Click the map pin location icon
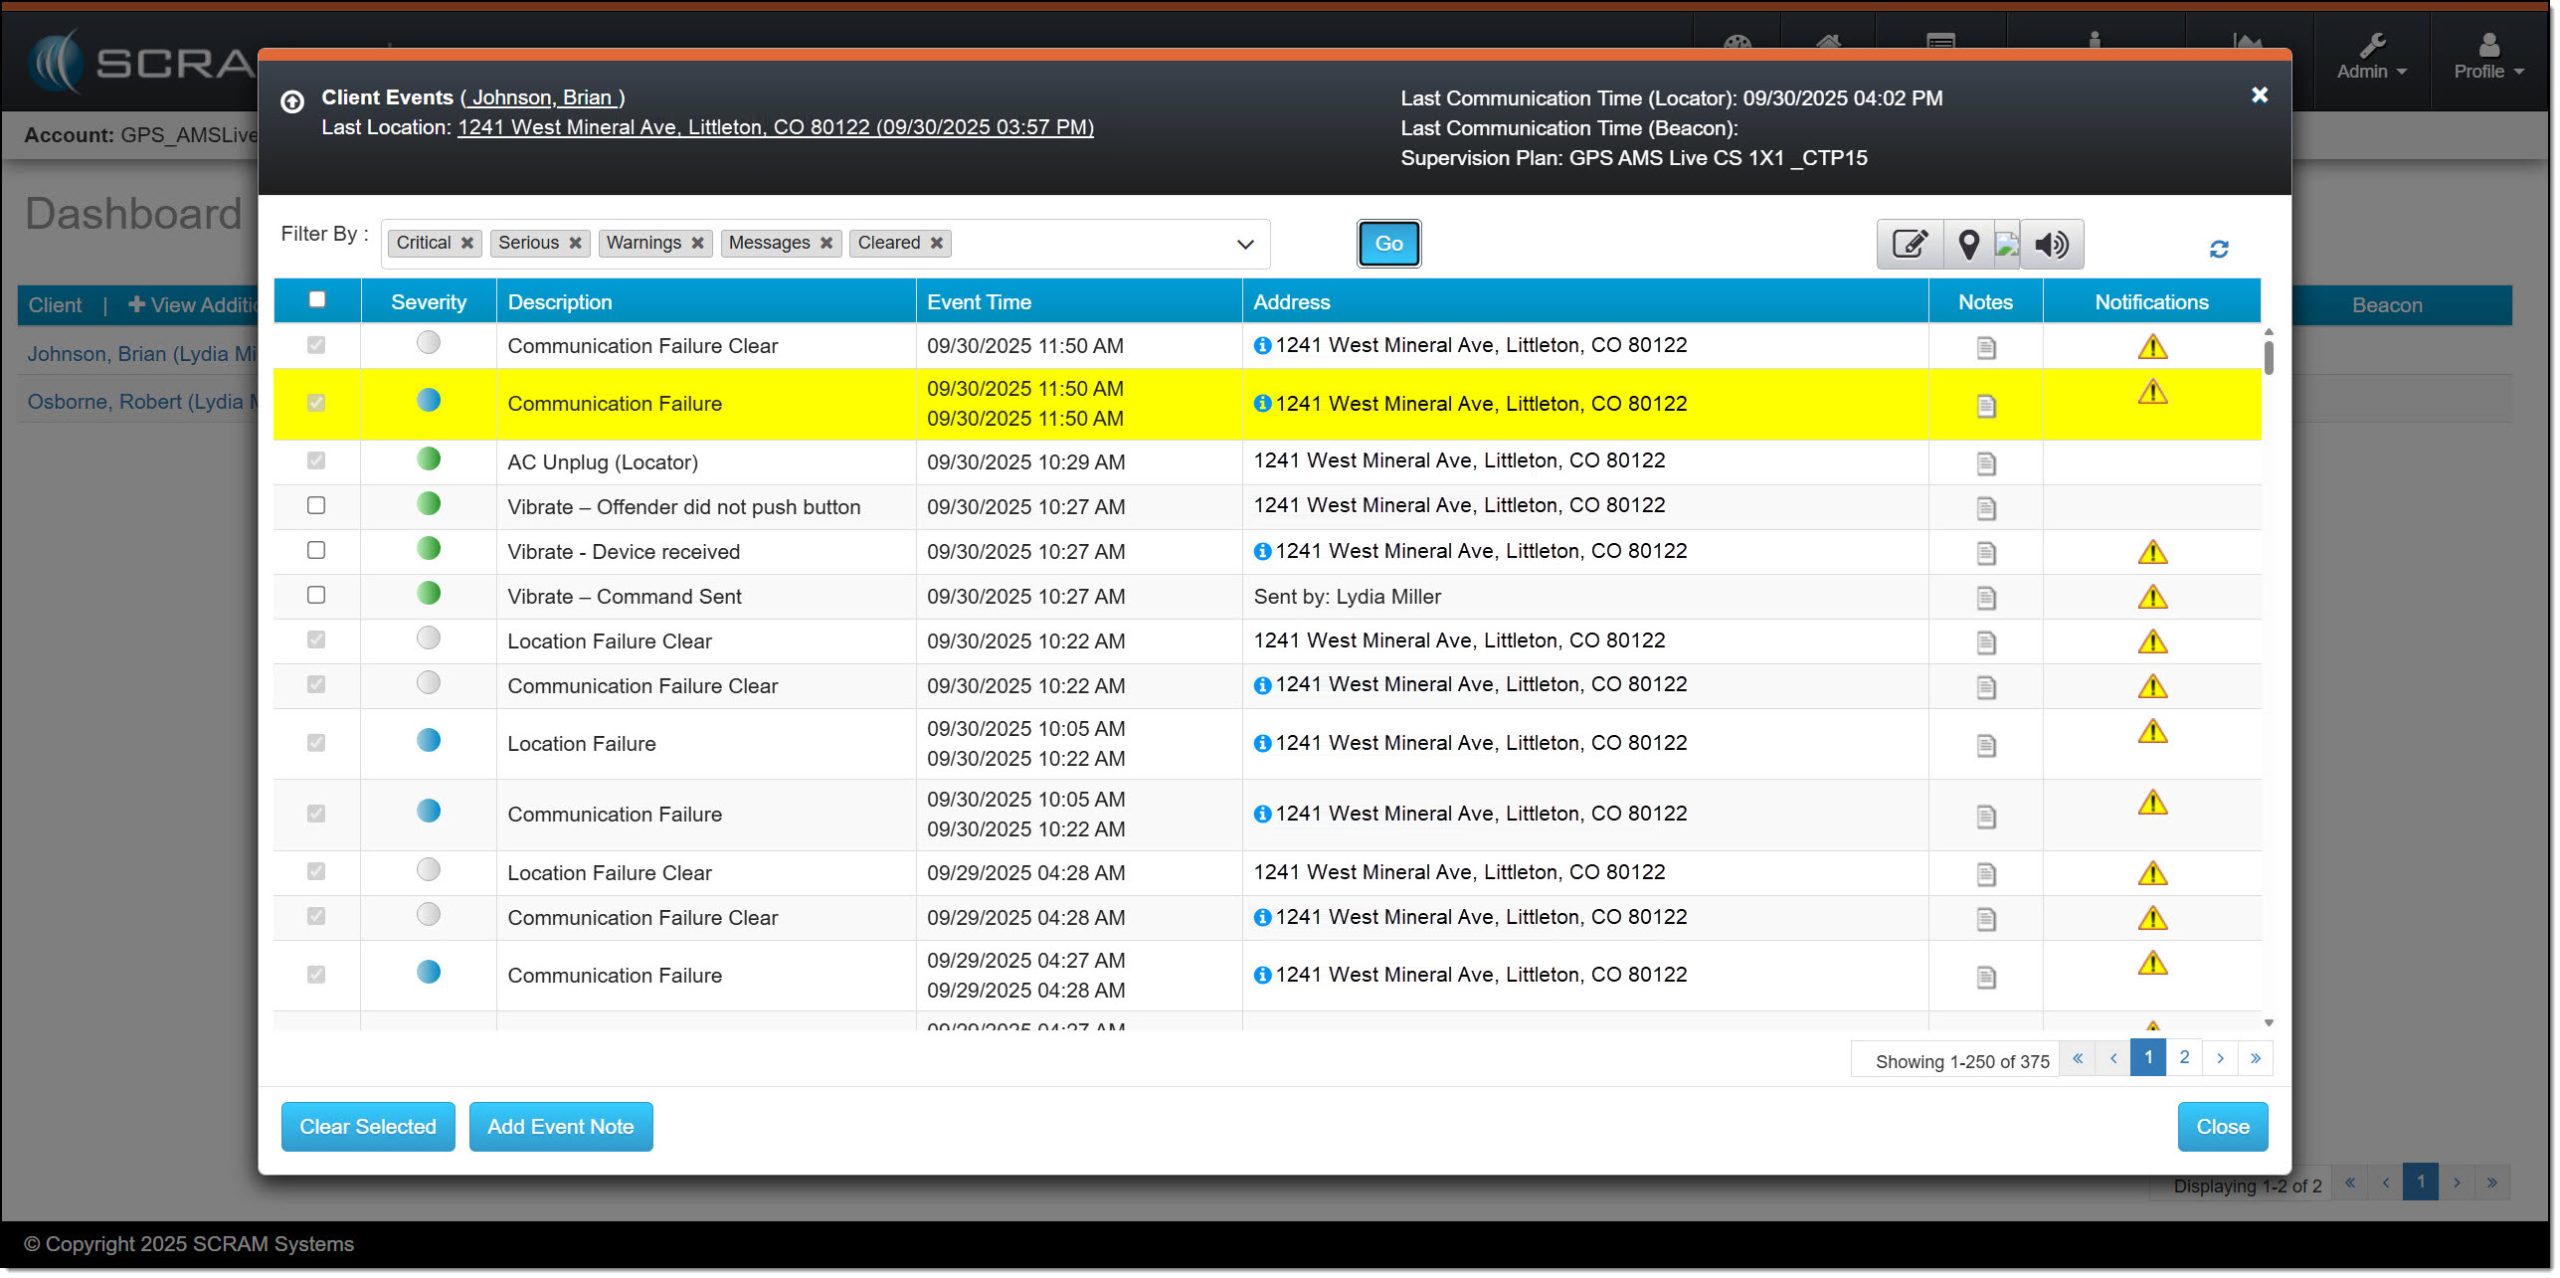This screenshot has height=1278, width=2560. (1968, 244)
